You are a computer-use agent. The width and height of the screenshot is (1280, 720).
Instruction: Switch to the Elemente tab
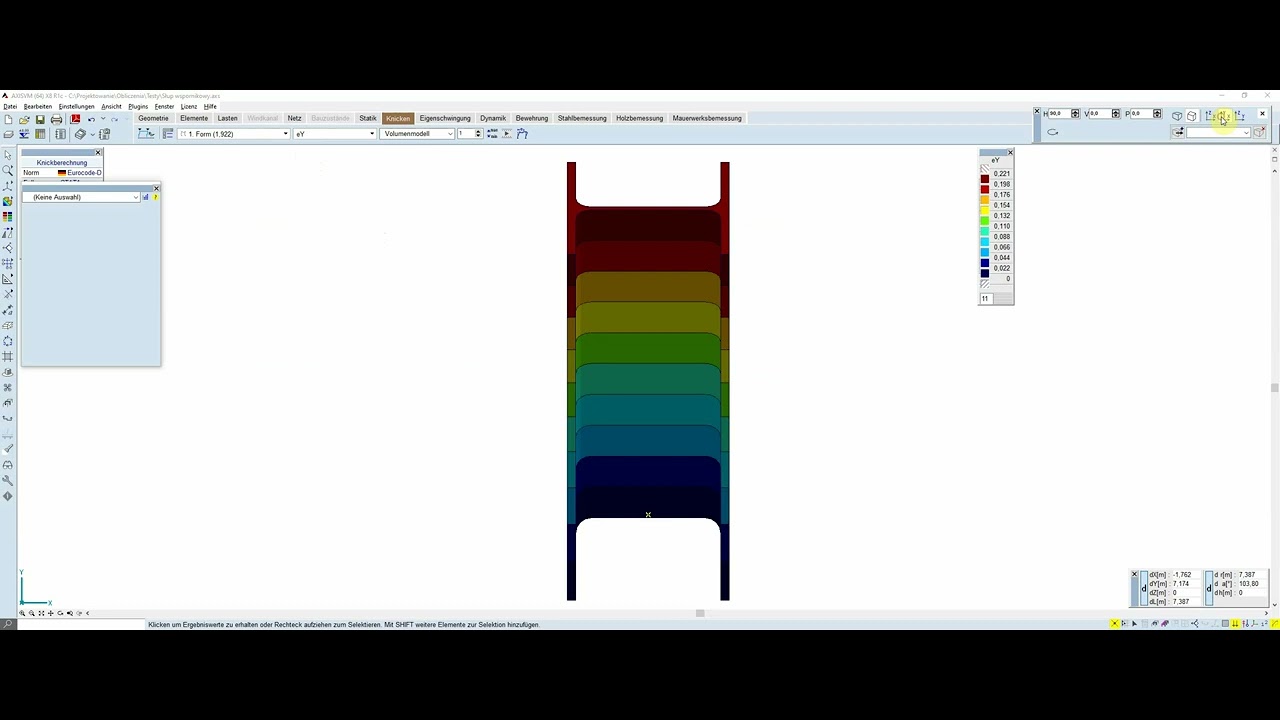coord(194,118)
